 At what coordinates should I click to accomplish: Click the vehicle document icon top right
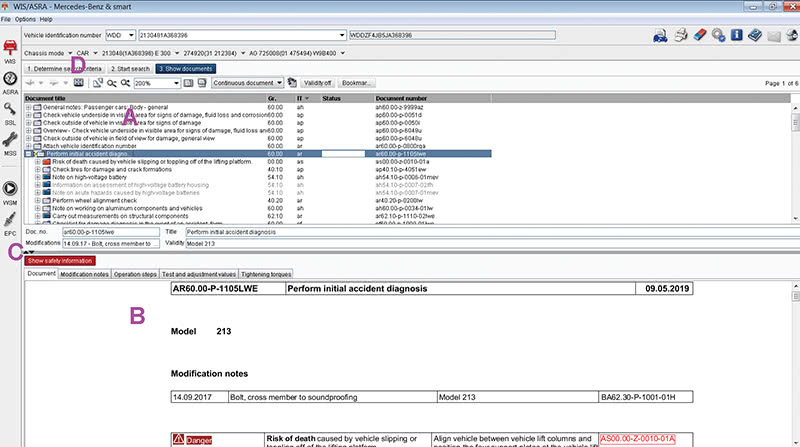click(x=660, y=35)
